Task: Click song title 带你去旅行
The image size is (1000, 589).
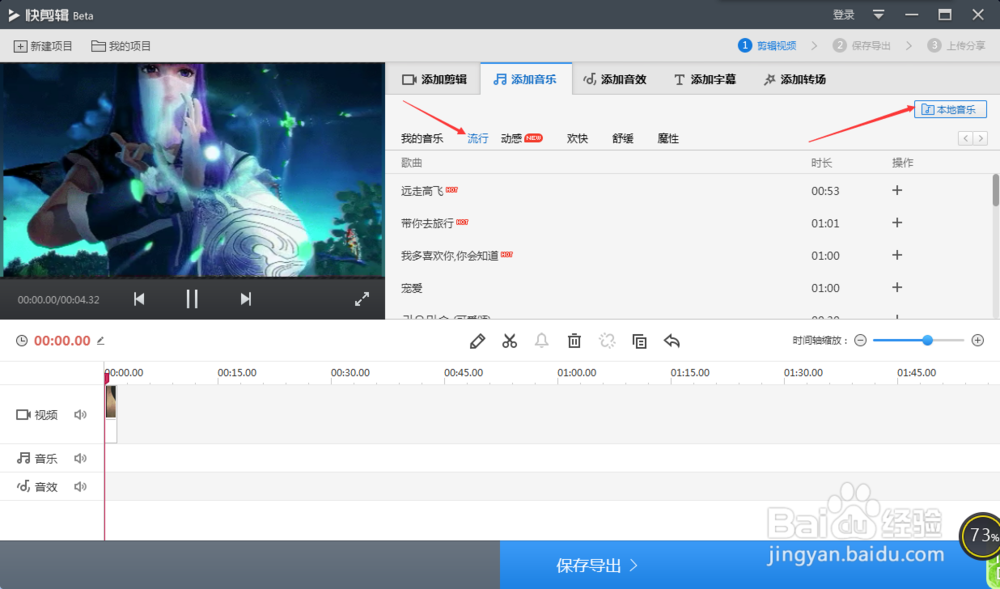Action: [x=427, y=223]
